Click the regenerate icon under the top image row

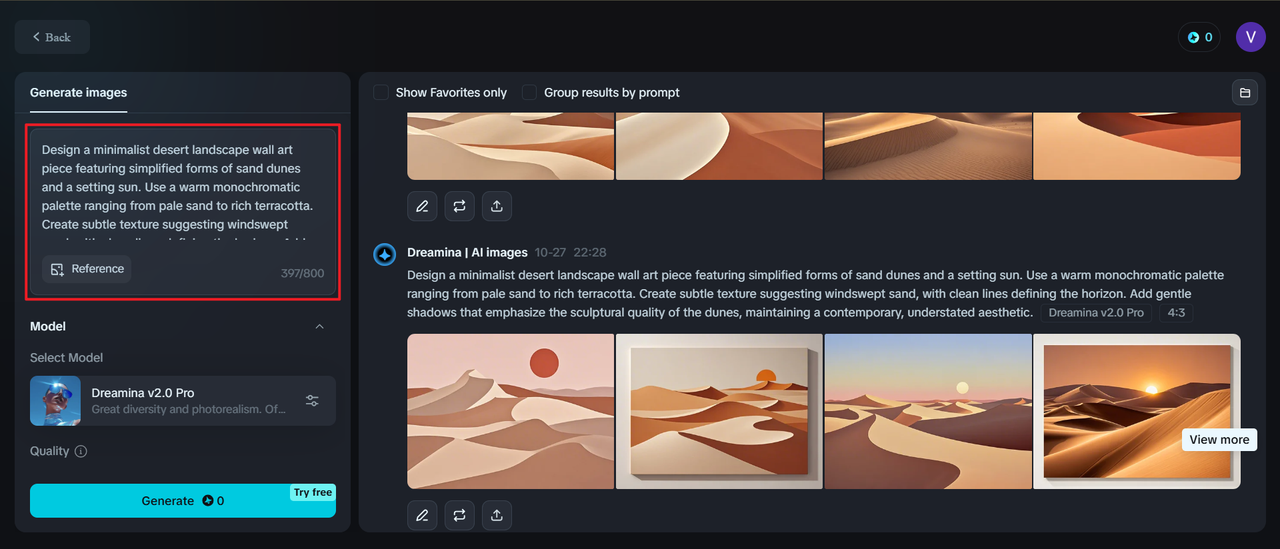[x=459, y=206]
